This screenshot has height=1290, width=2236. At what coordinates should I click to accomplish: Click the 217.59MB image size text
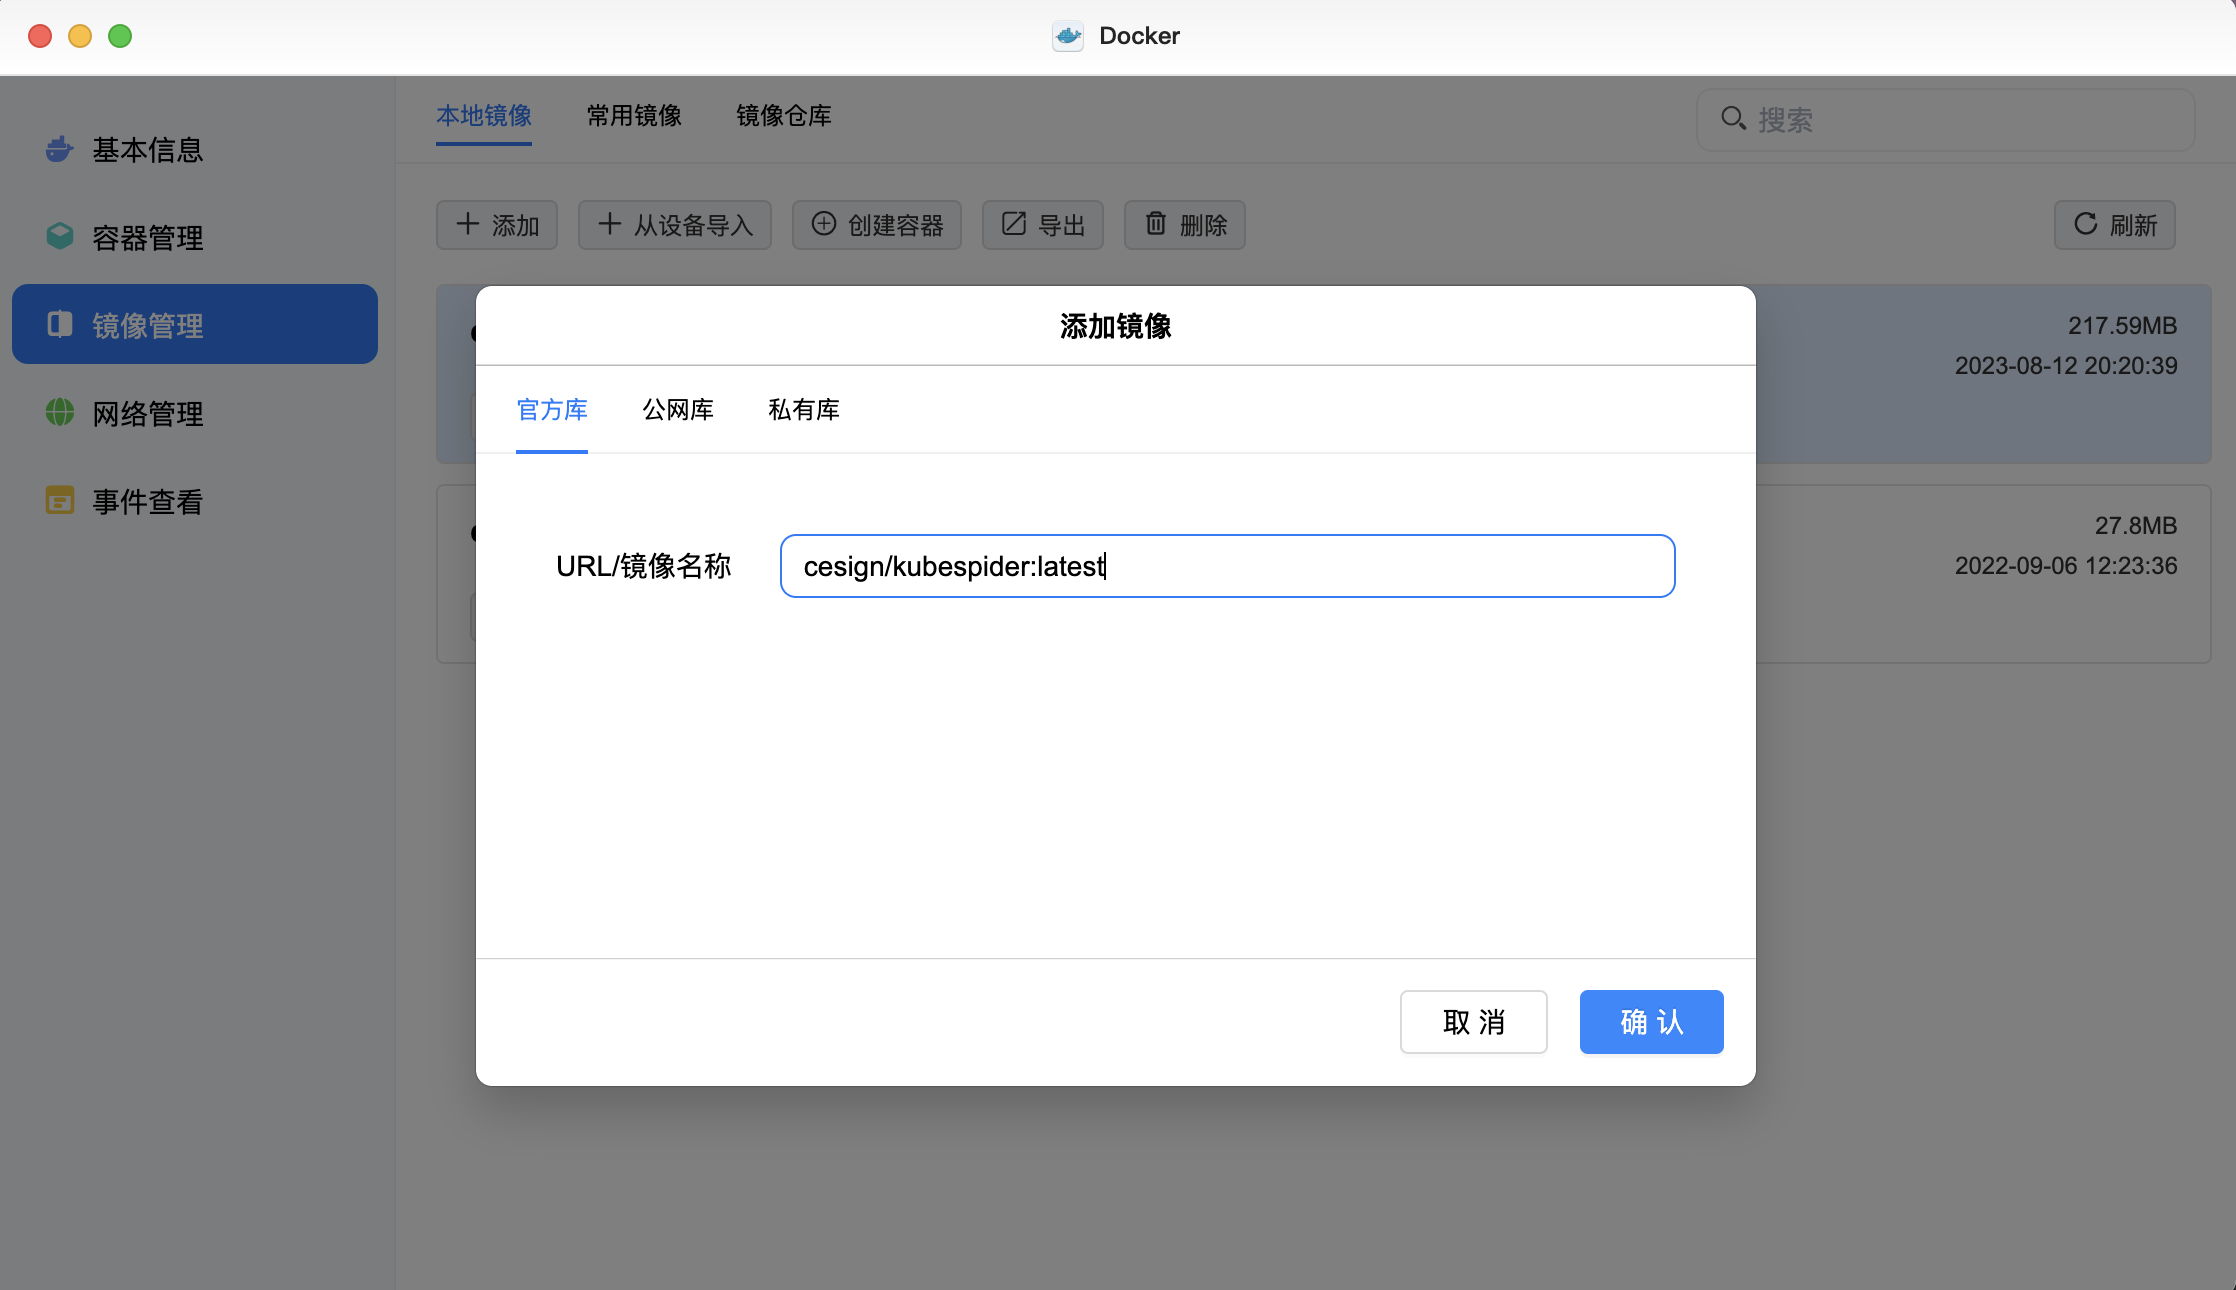2123,326
